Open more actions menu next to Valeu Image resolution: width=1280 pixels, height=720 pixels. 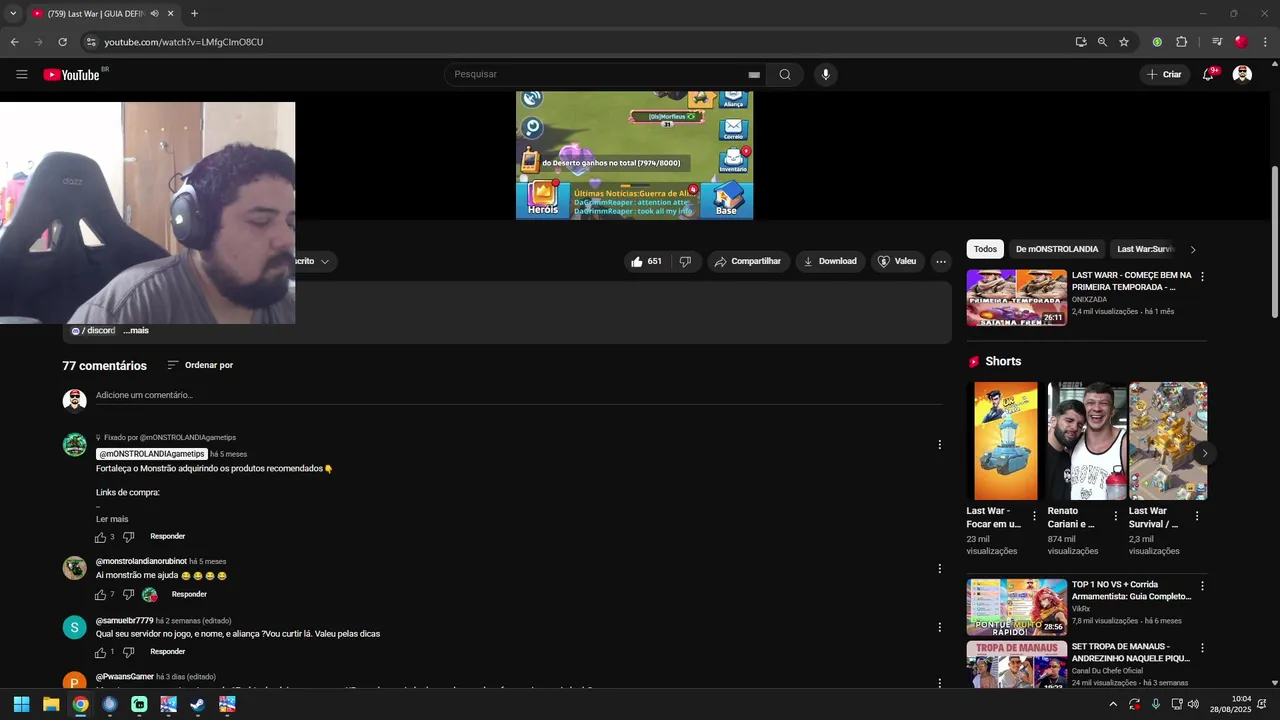tap(941, 261)
